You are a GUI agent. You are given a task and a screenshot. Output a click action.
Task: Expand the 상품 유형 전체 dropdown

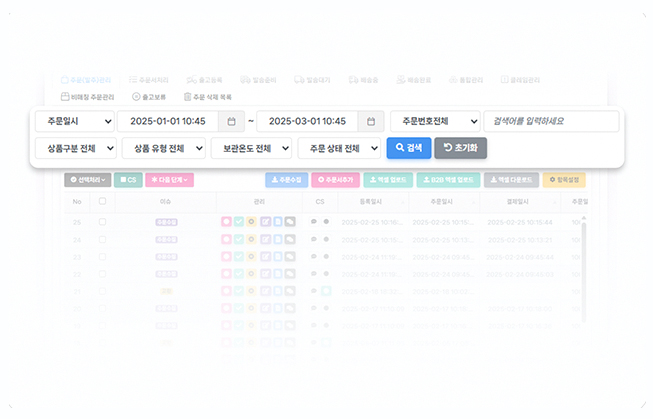click(164, 148)
